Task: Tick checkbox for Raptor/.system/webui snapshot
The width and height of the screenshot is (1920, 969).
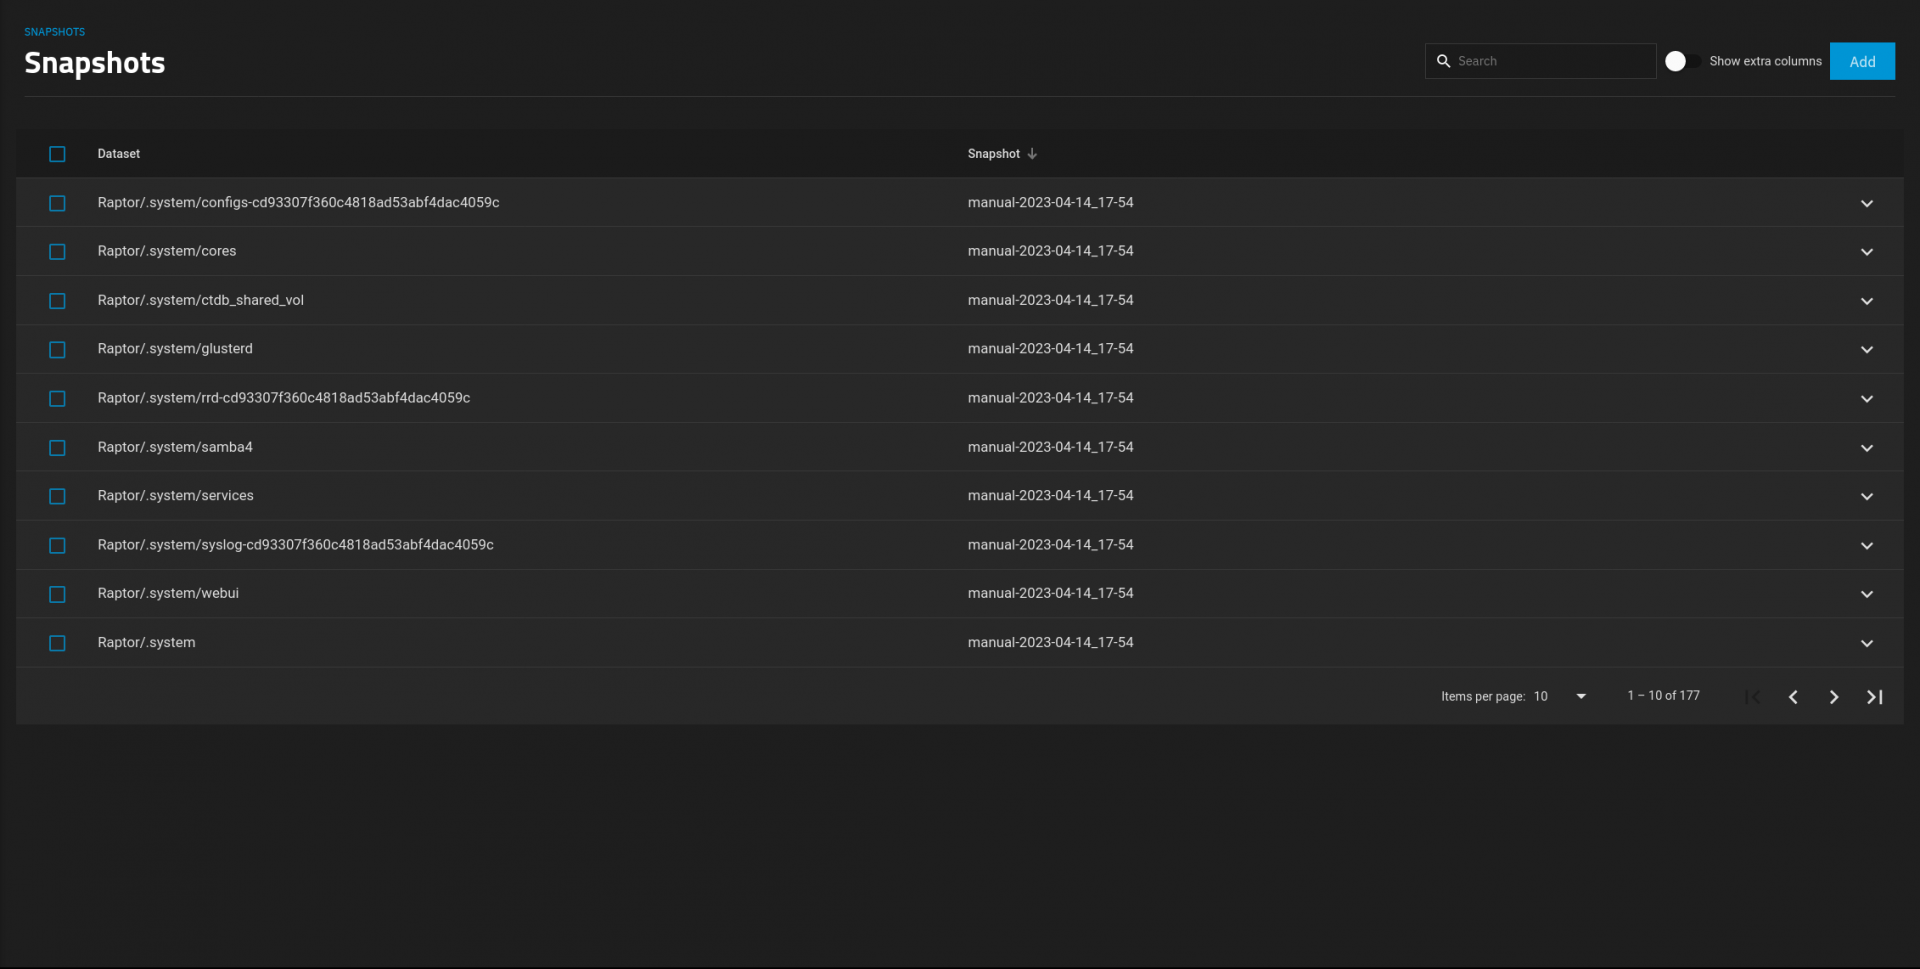Action: pyautogui.click(x=57, y=594)
